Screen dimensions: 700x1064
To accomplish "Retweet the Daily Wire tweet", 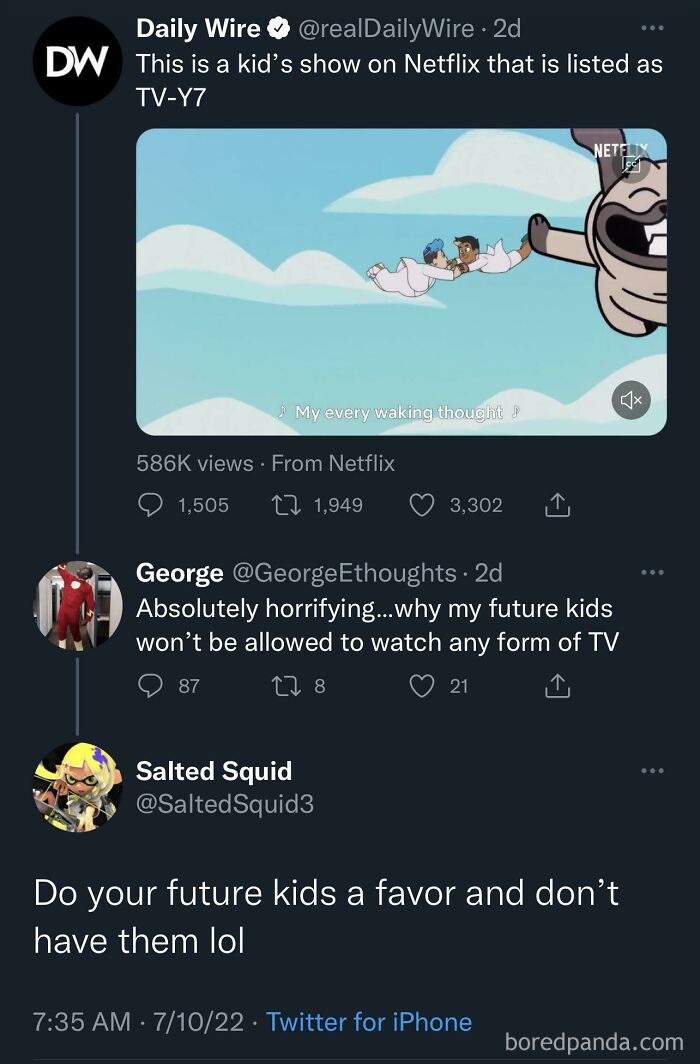I will point(288,505).
